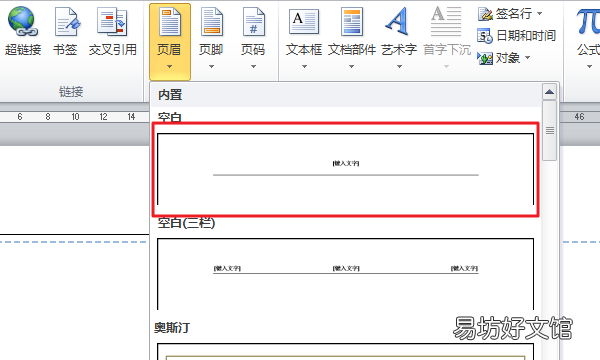This screenshot has width=600, height=360.
Task: Click the 空白(三栏) label text
Action: (186, 223)
